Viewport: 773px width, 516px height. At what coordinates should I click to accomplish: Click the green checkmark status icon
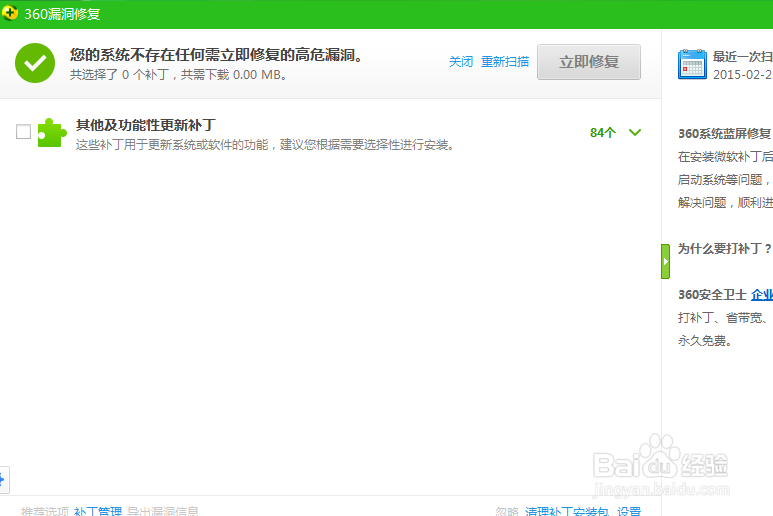point(35,63)
